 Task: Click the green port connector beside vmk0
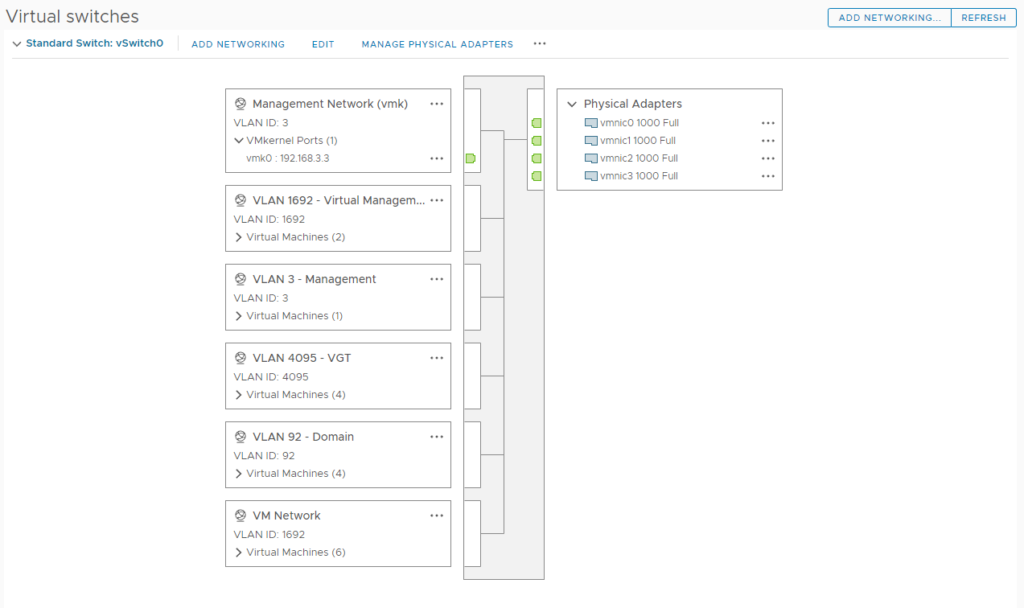click(x=470, y=159)
